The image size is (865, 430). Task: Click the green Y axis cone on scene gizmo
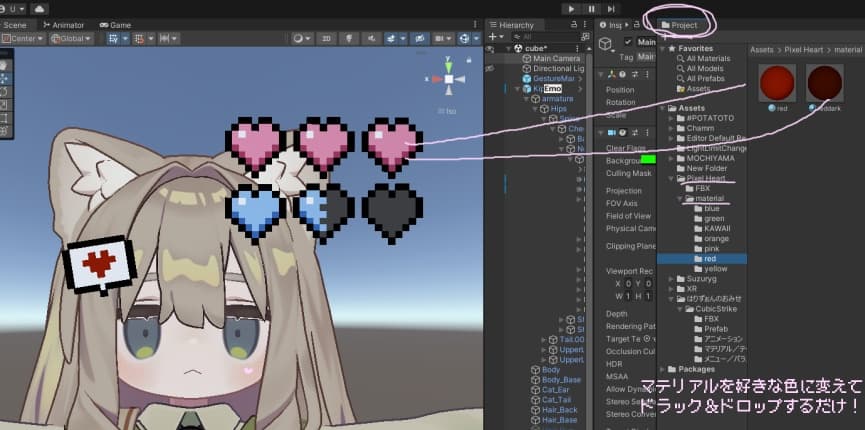[x=448, y=66]
